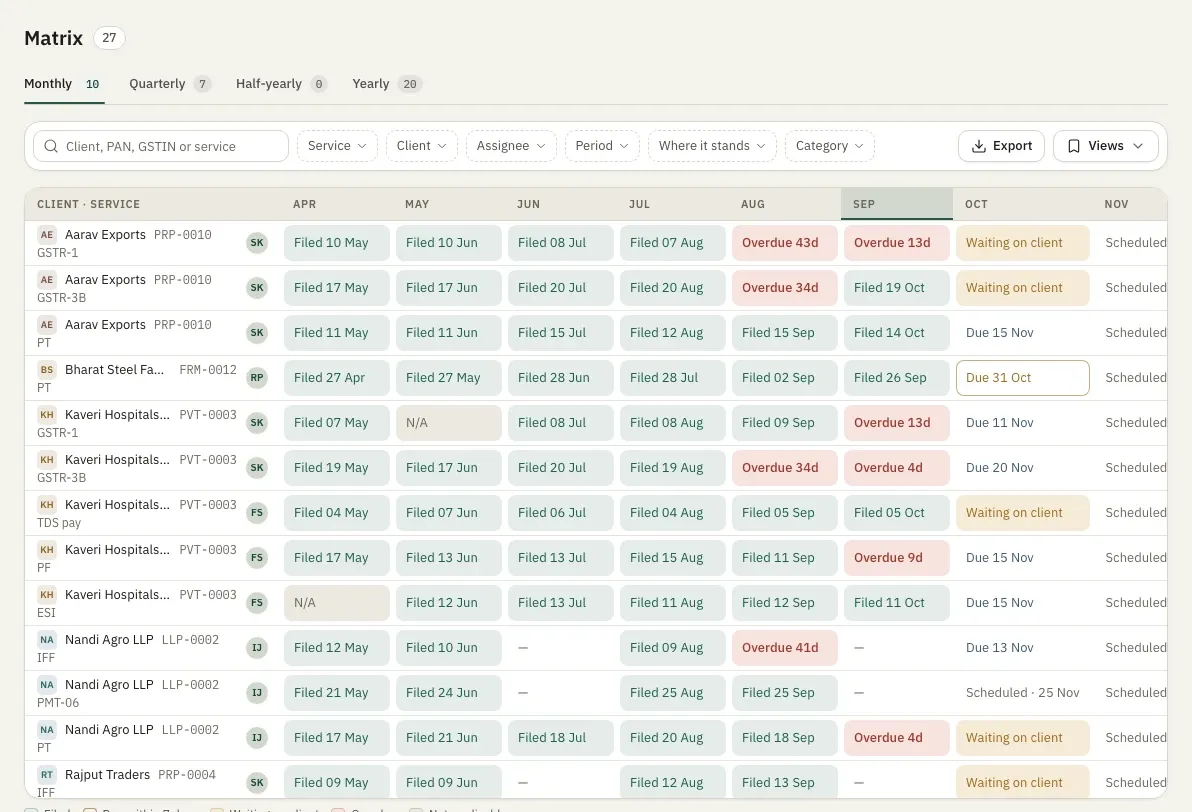1192x812 pixels.
Task: Open Overdue 43d cell for Aarav Exports GSTR-1
Action: point(785,243)
